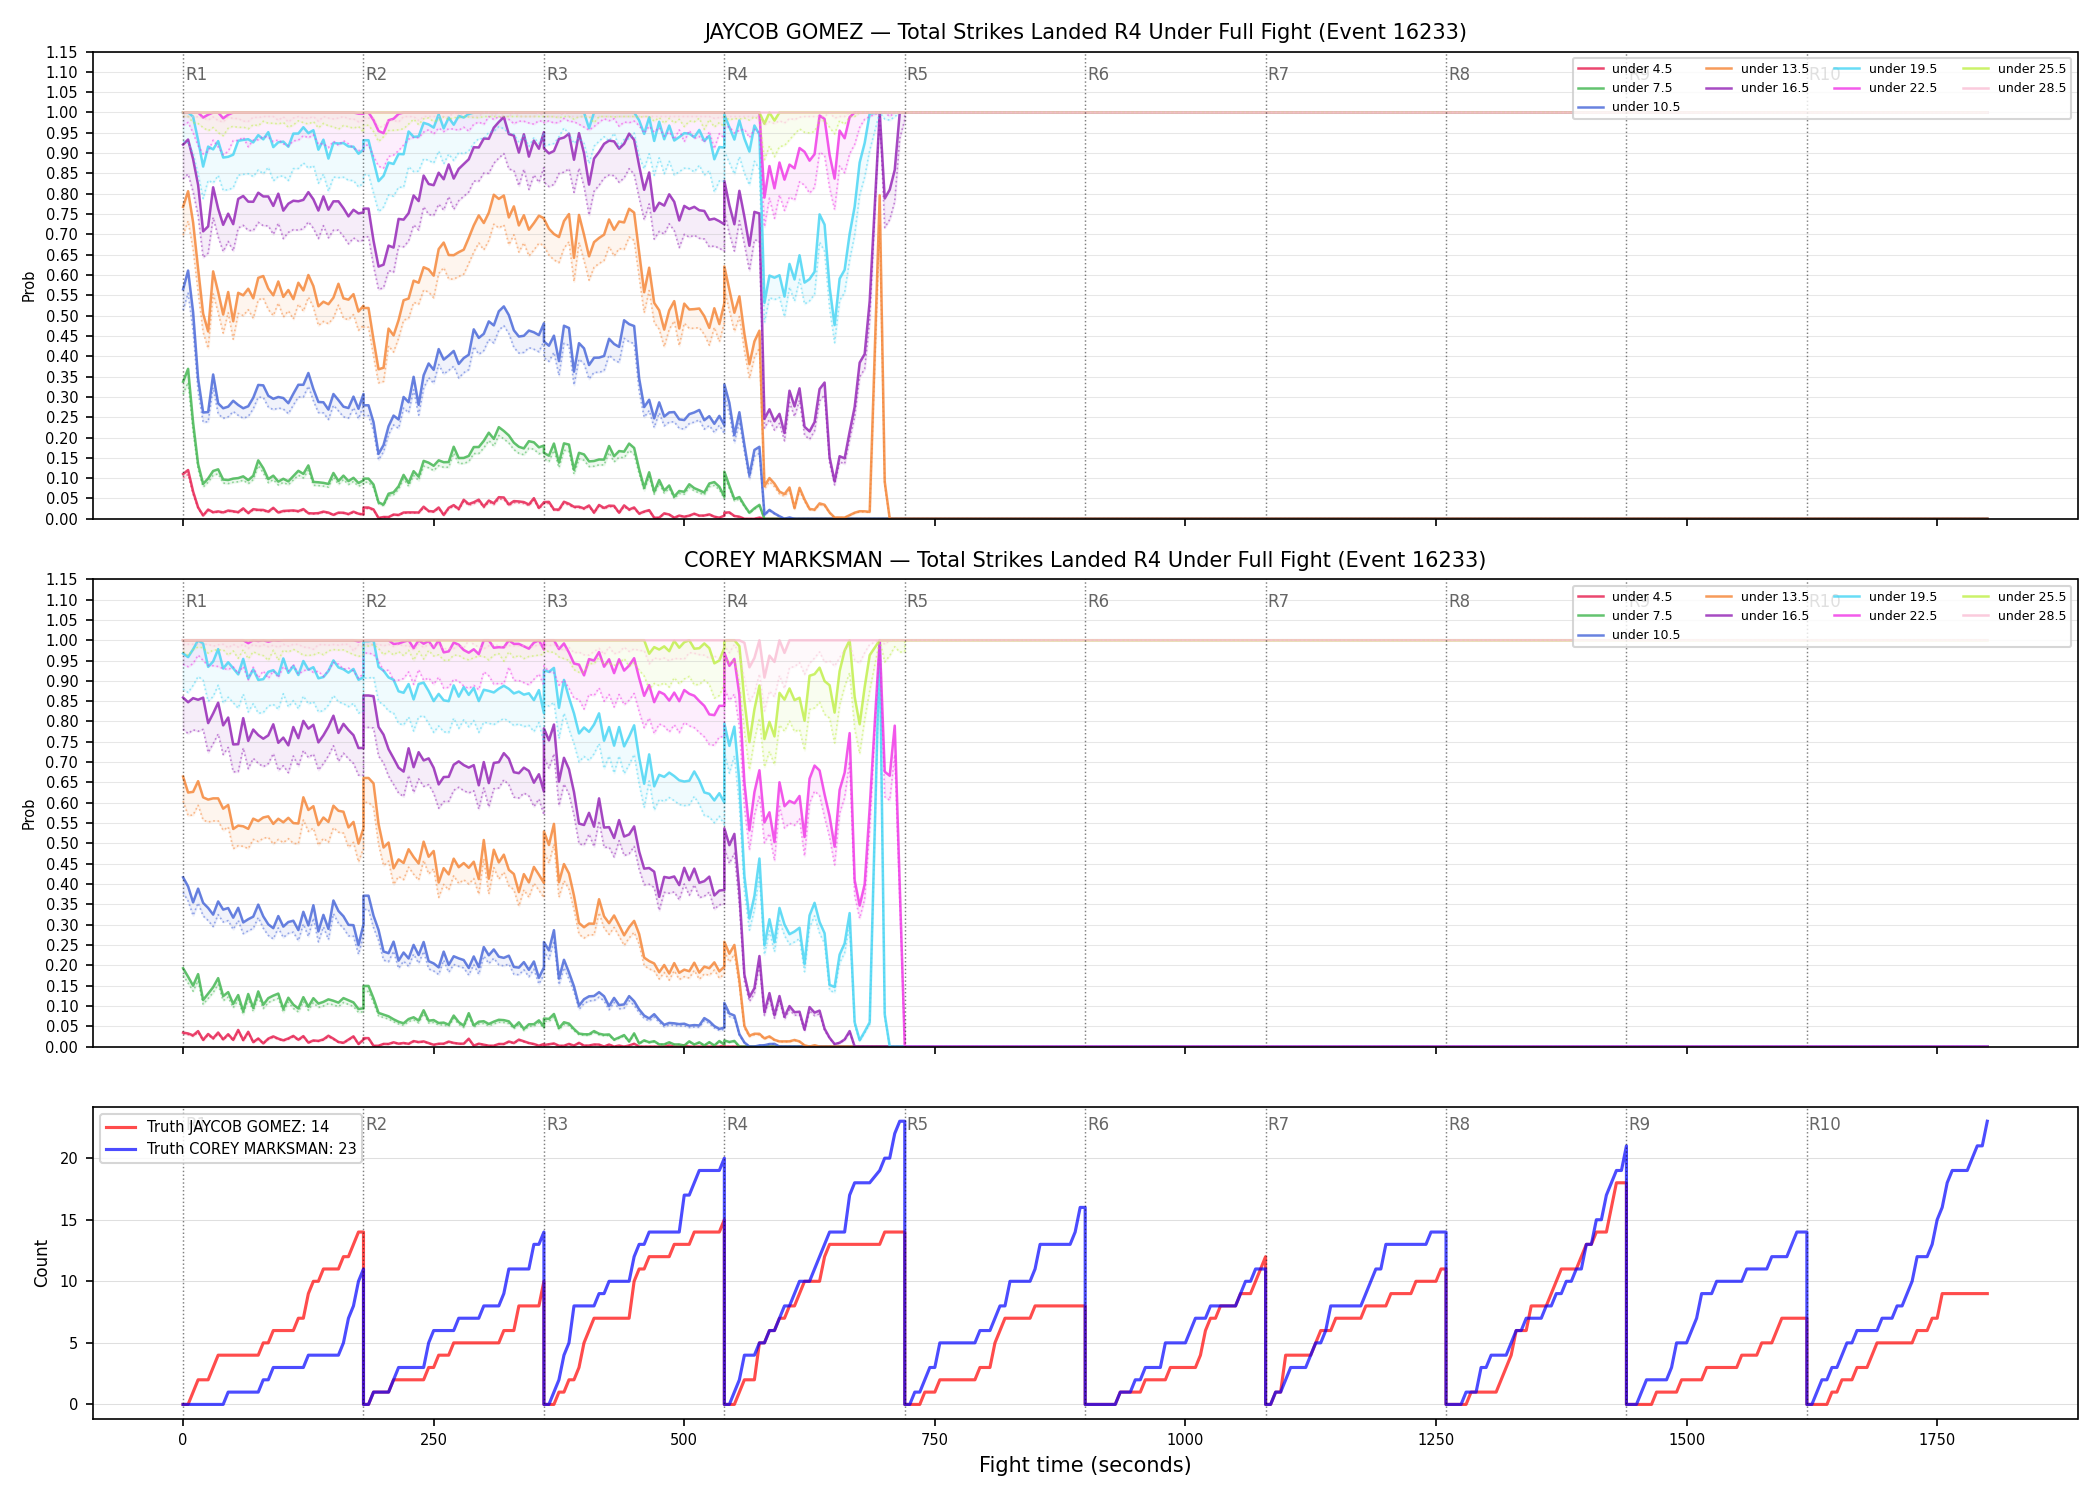Click round marker R7 in the Marksman chart
This screenshot has height=1500, width=2100.
pos(1278,601)
